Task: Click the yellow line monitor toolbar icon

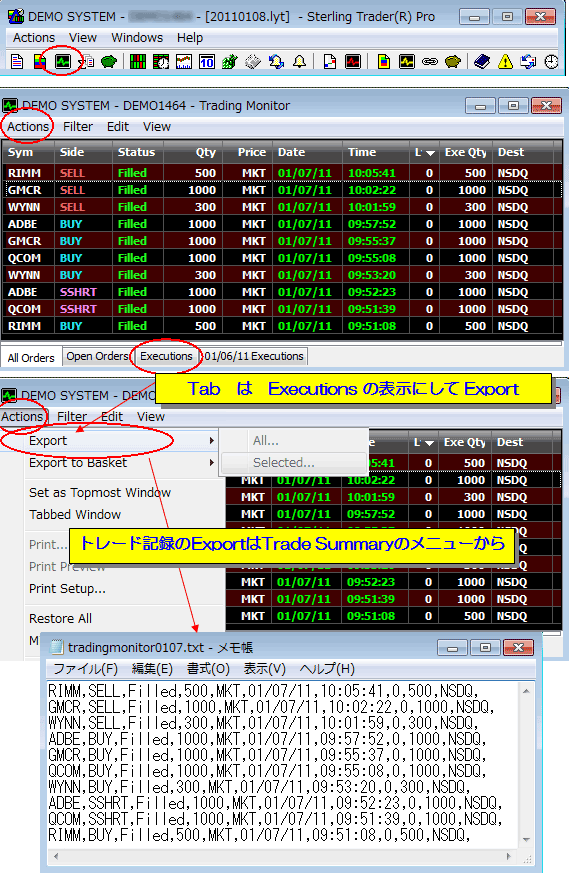Action: click(406, 61)
